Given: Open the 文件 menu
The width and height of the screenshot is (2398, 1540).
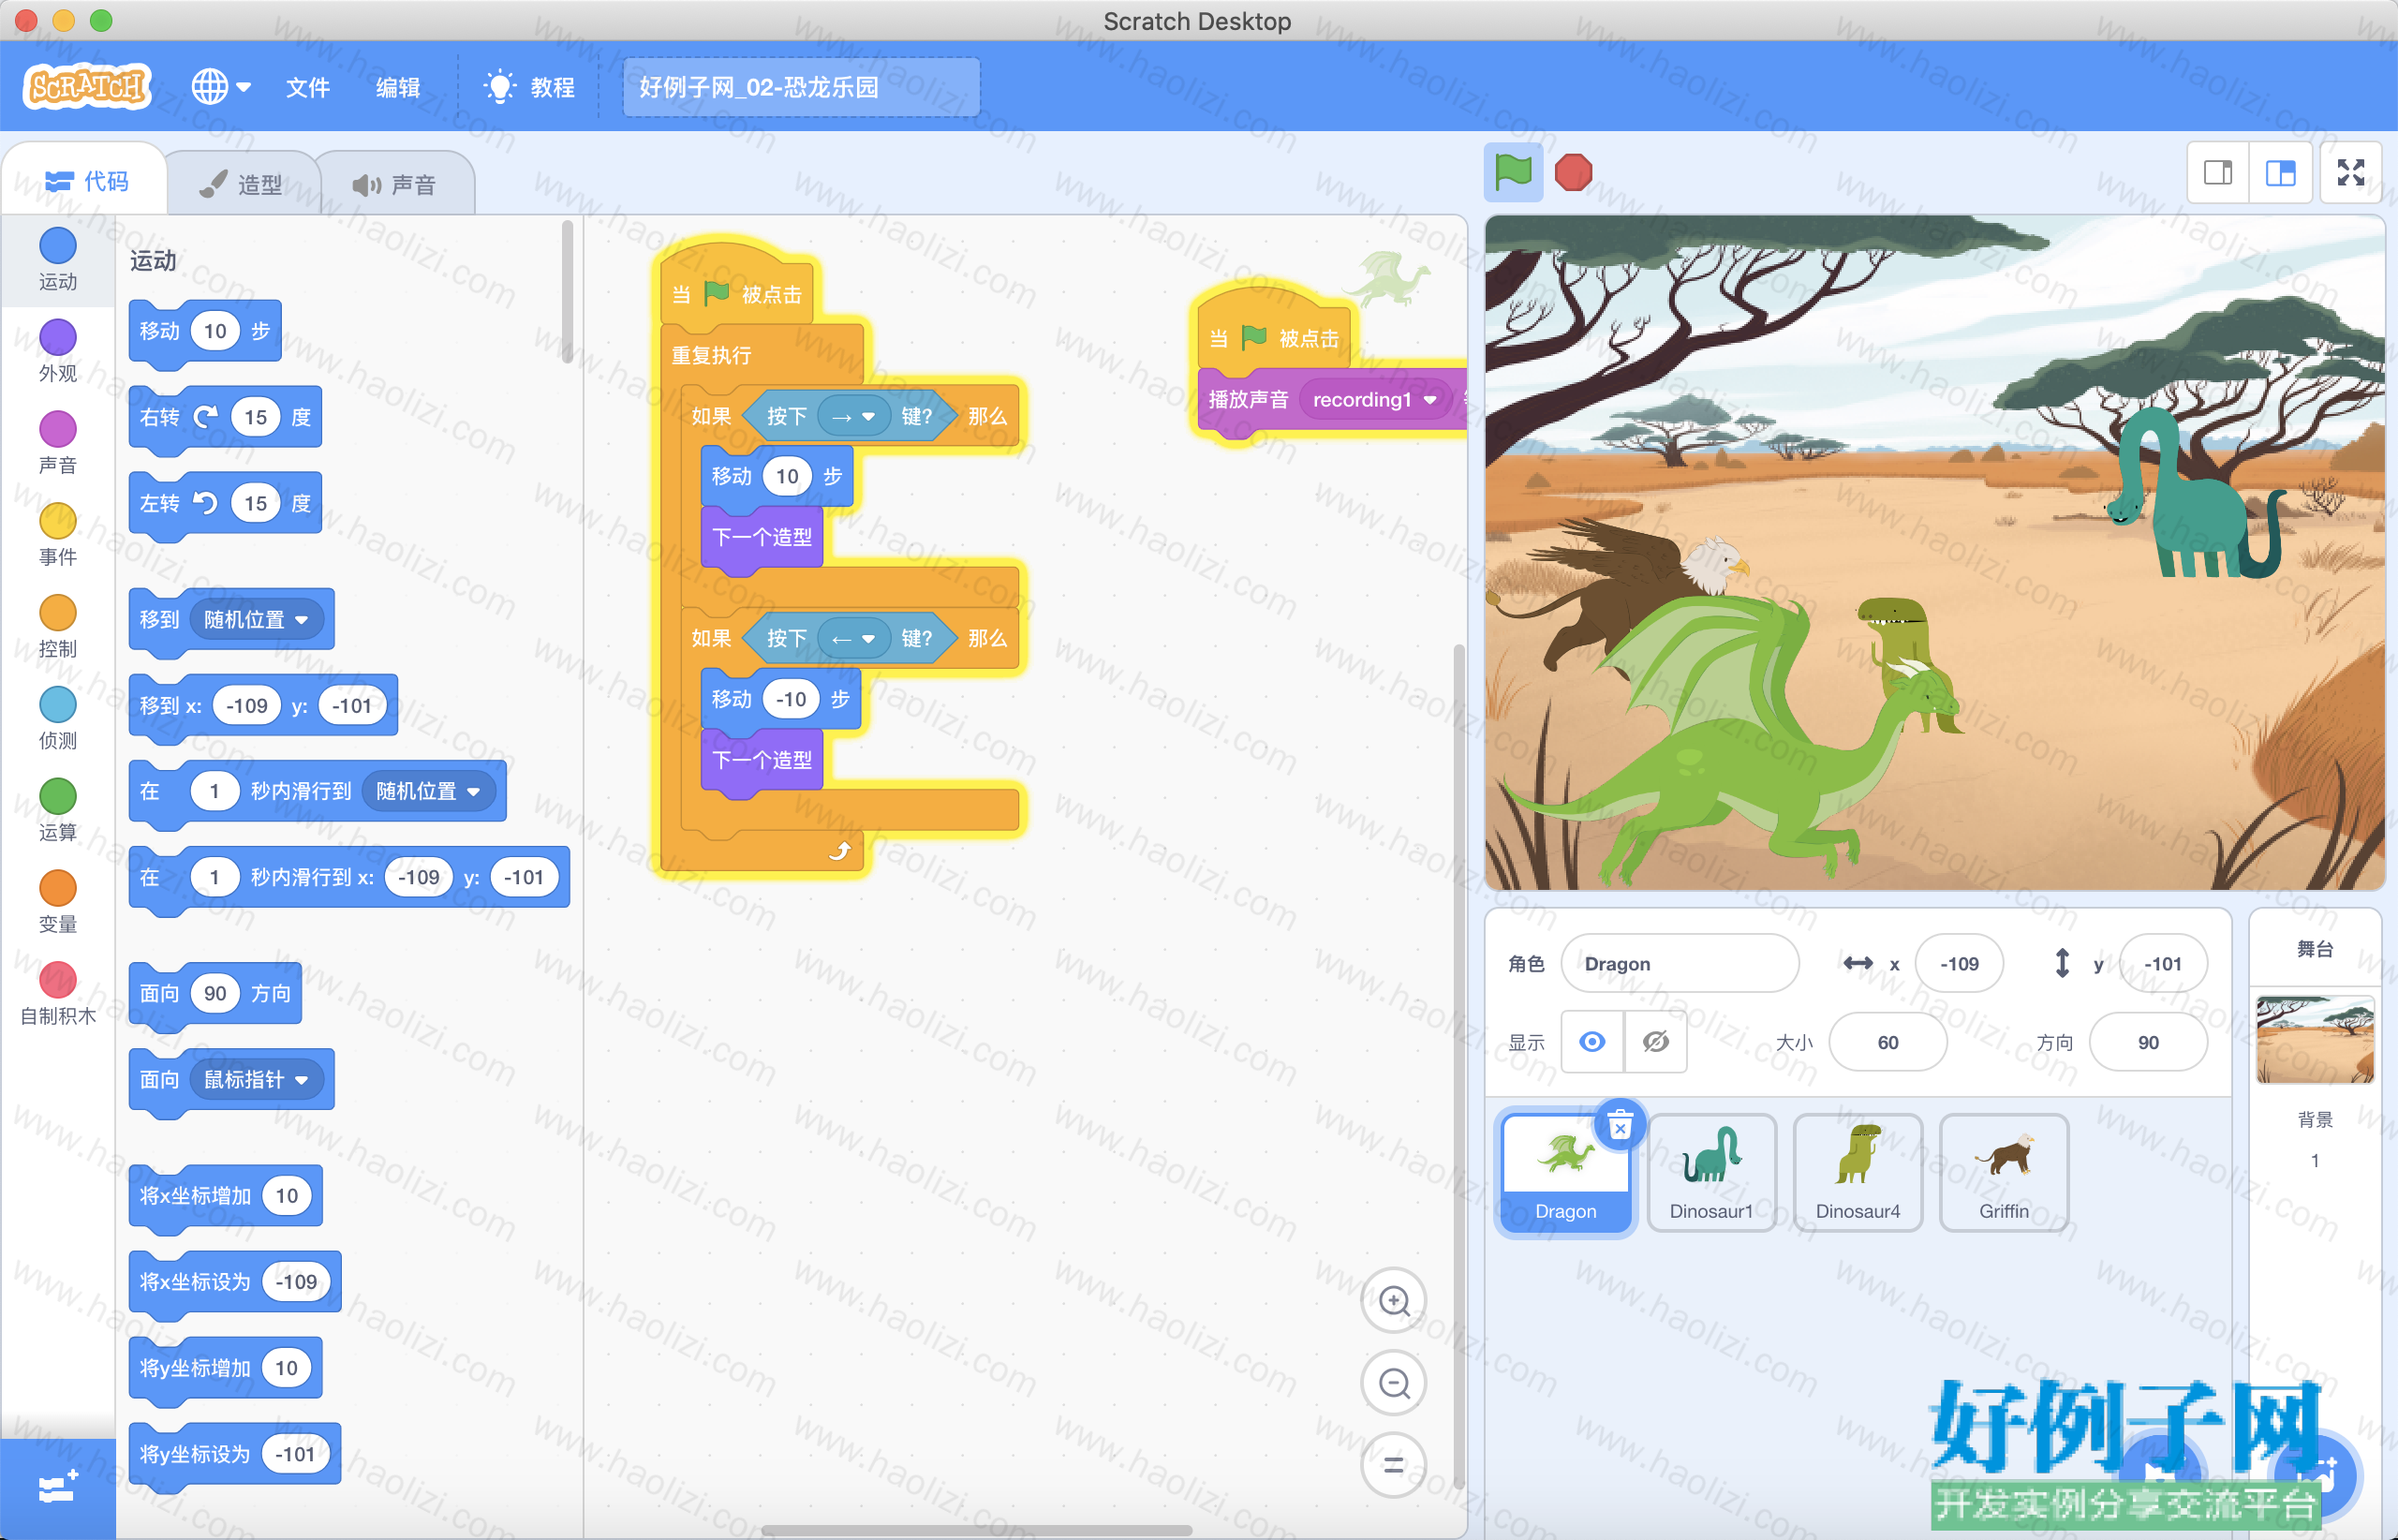Looking at the screenshot, I should click(x=307, y=87).
